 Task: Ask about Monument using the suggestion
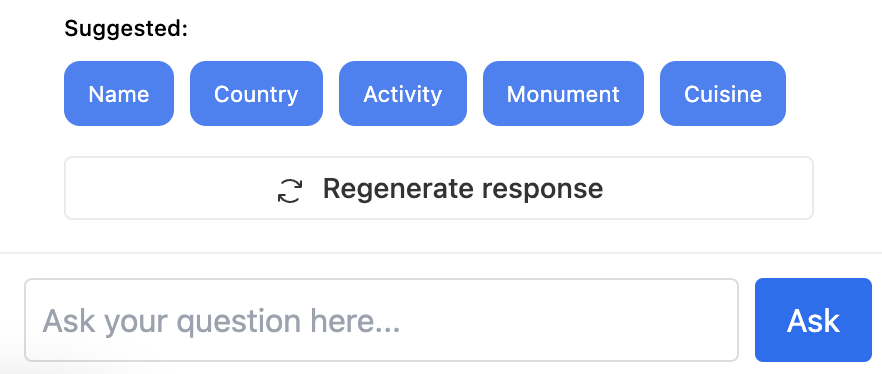[563, 93]
